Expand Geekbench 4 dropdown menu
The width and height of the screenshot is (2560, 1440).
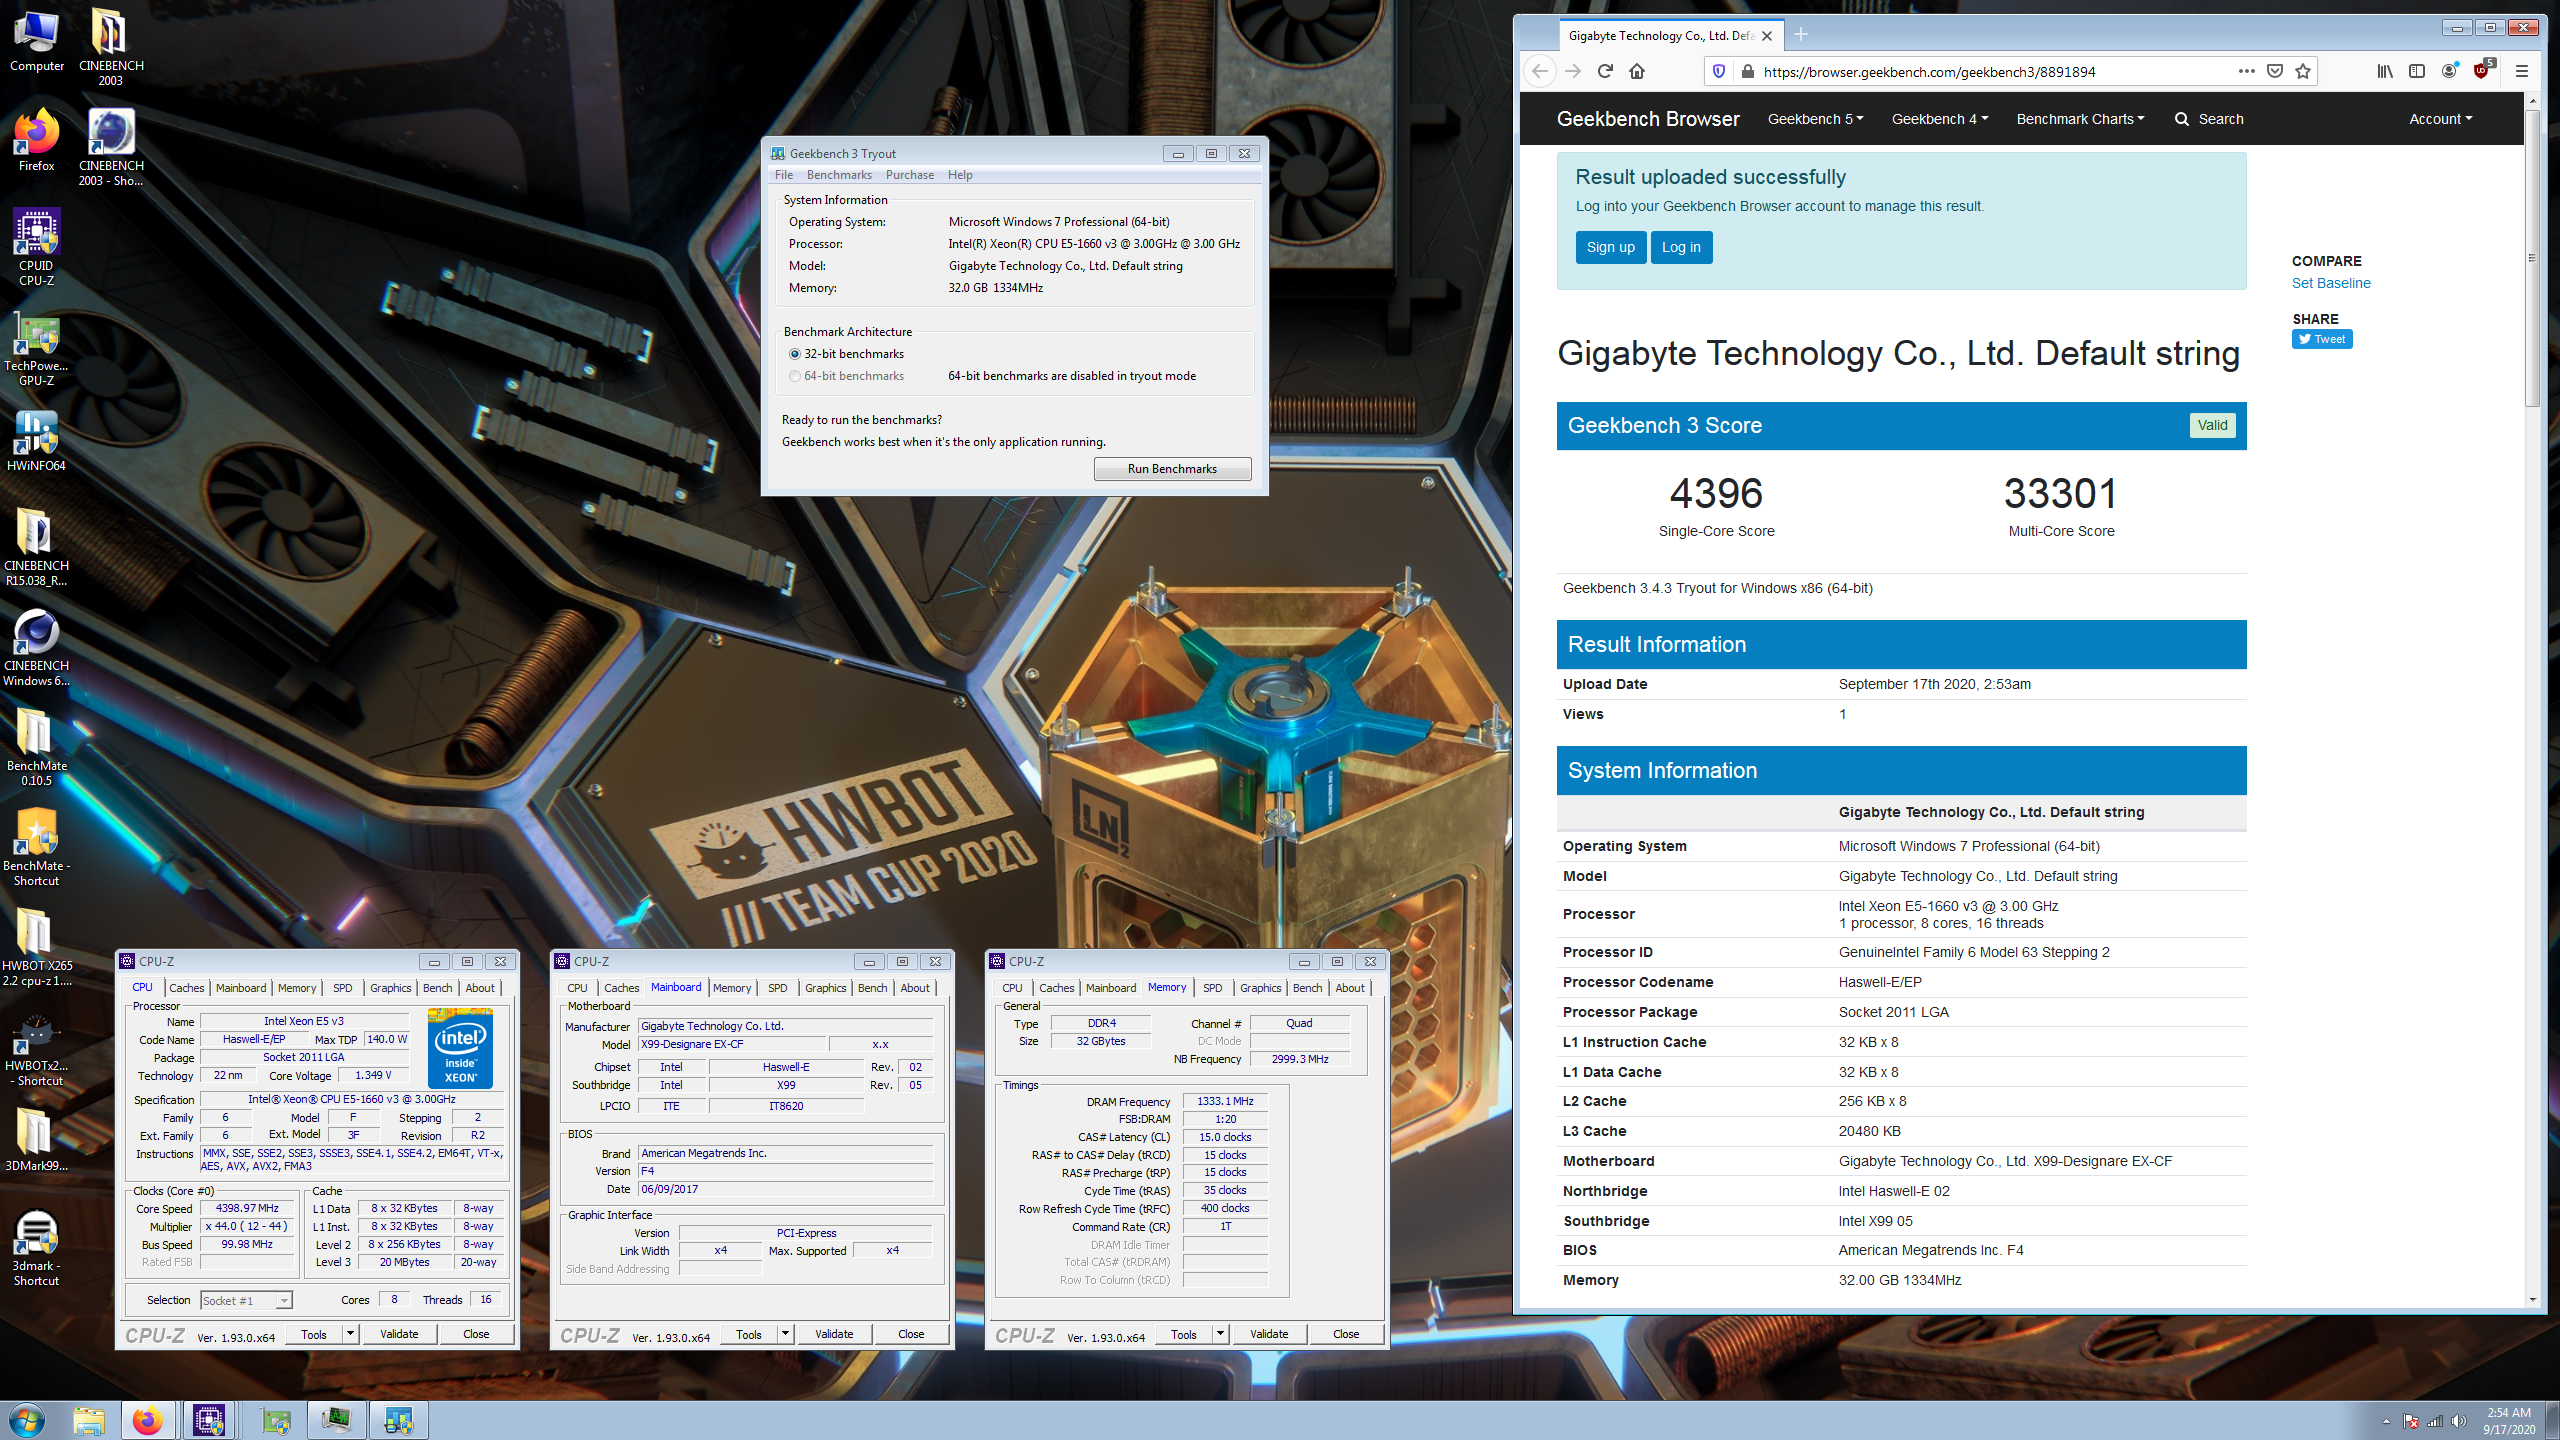point(1939,119)
